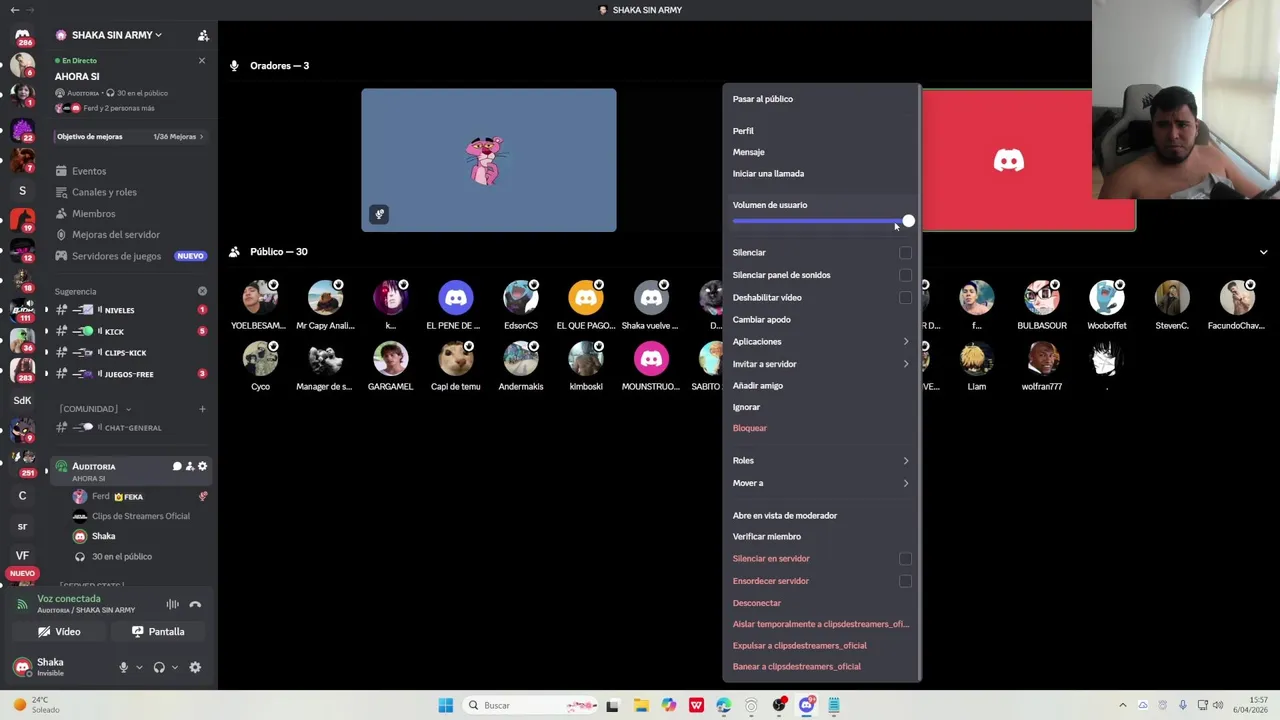This screenshot has height=720, width=1280.
Task: Click the BULBASOUR audience avatar
Action: (1041, 297)
